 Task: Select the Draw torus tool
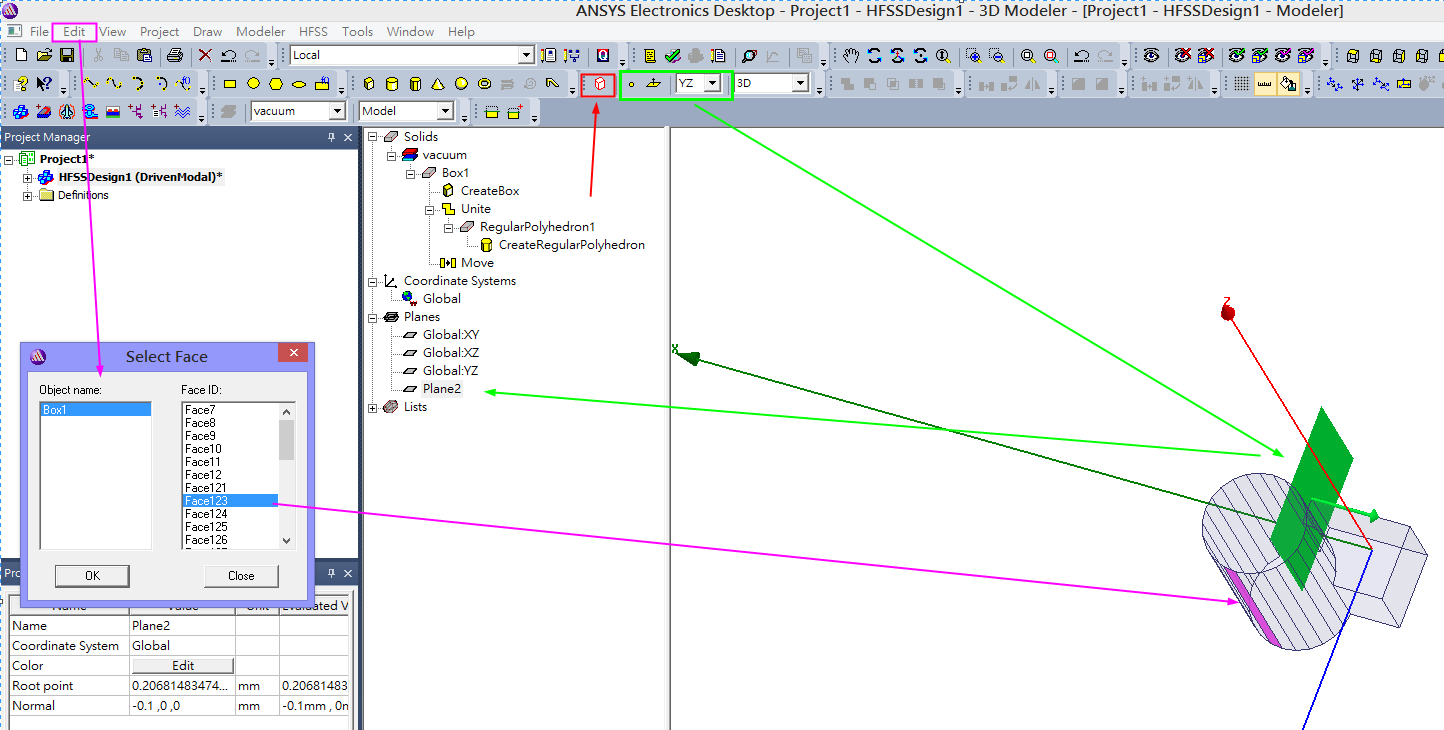pyautogui.click(x=484, y=84)
